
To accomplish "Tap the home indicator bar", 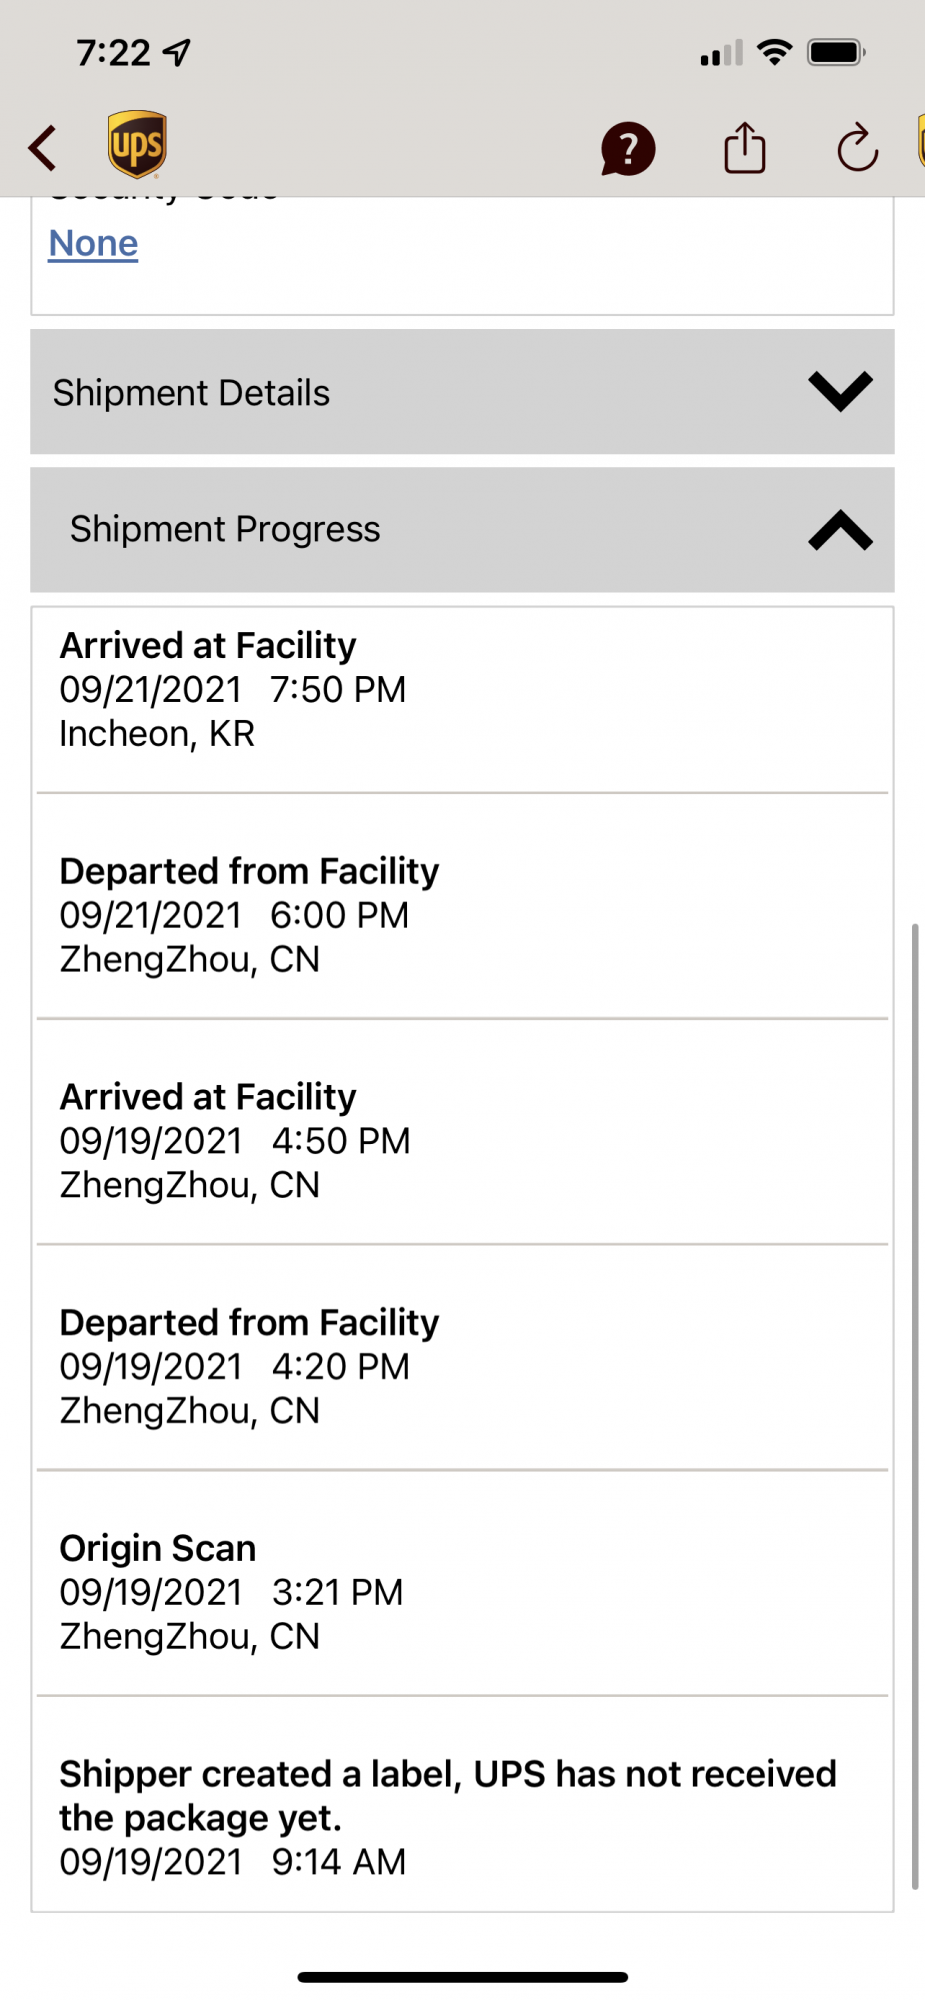I will tap(462, 1977).
